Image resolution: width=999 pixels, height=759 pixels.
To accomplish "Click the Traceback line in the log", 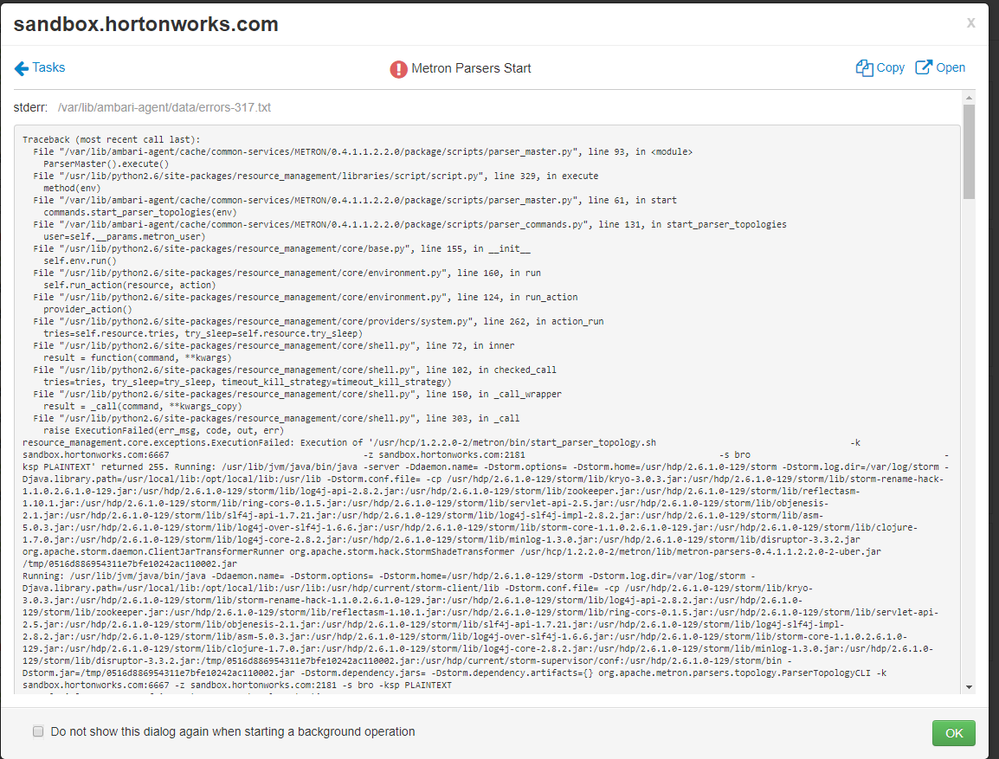I will click(112, 139).
